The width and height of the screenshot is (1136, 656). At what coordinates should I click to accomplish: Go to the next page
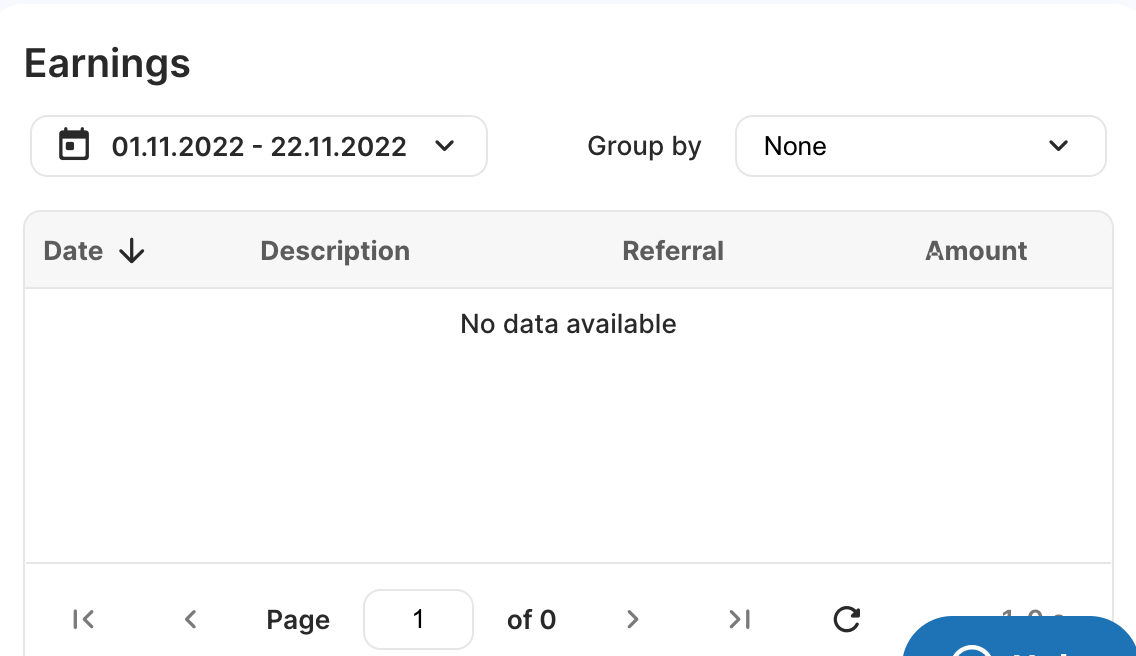(632, 619)
